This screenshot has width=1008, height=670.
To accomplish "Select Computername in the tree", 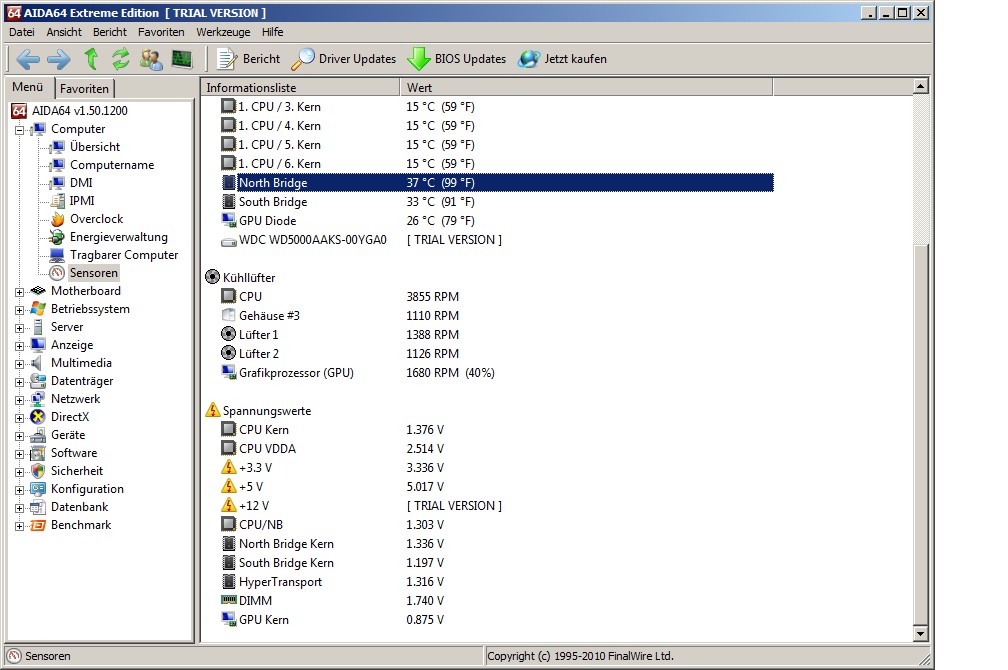I will pyautogui.click(x=112, y=165).
